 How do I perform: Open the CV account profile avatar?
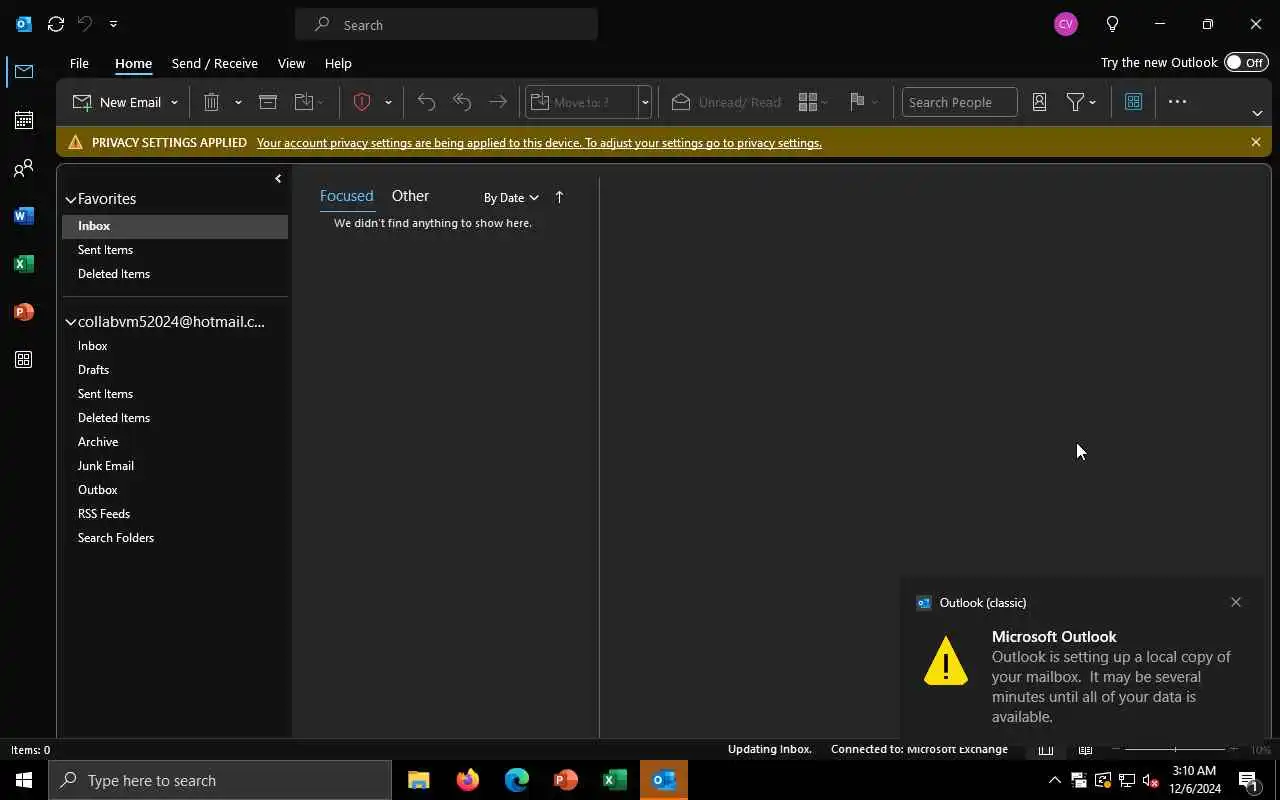[x=1066, y=24]
